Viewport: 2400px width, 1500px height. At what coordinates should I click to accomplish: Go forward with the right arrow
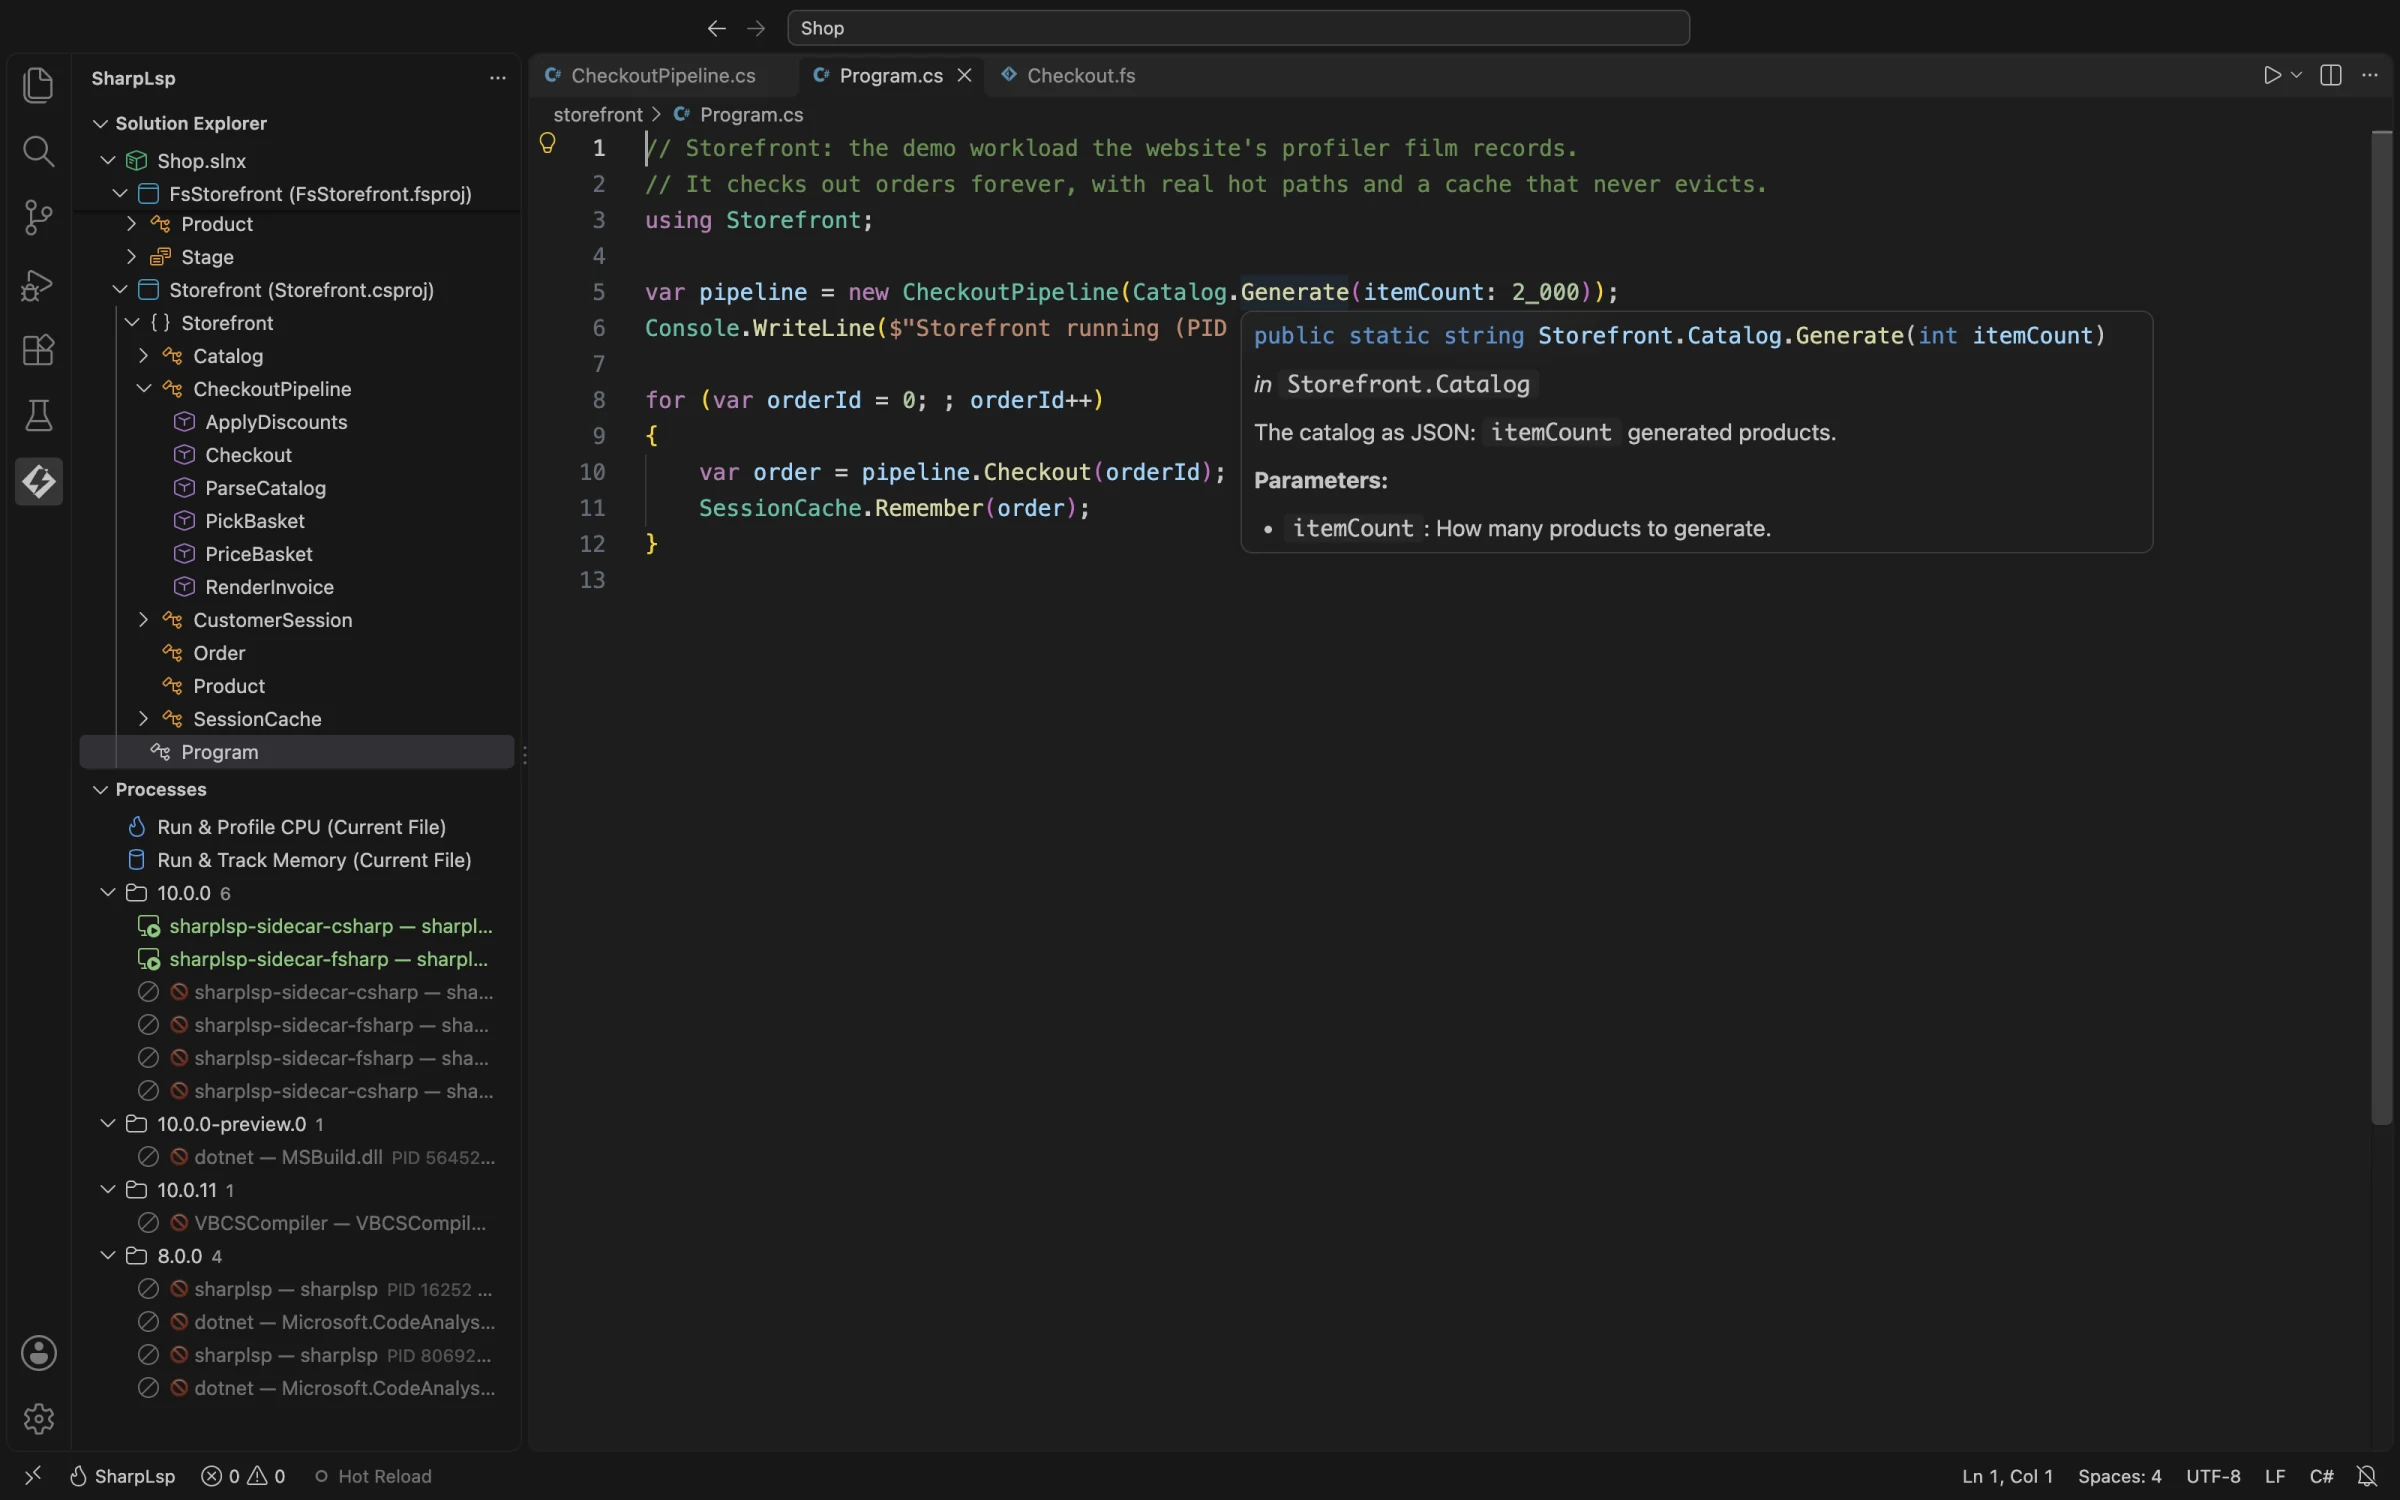pos(756,28)
